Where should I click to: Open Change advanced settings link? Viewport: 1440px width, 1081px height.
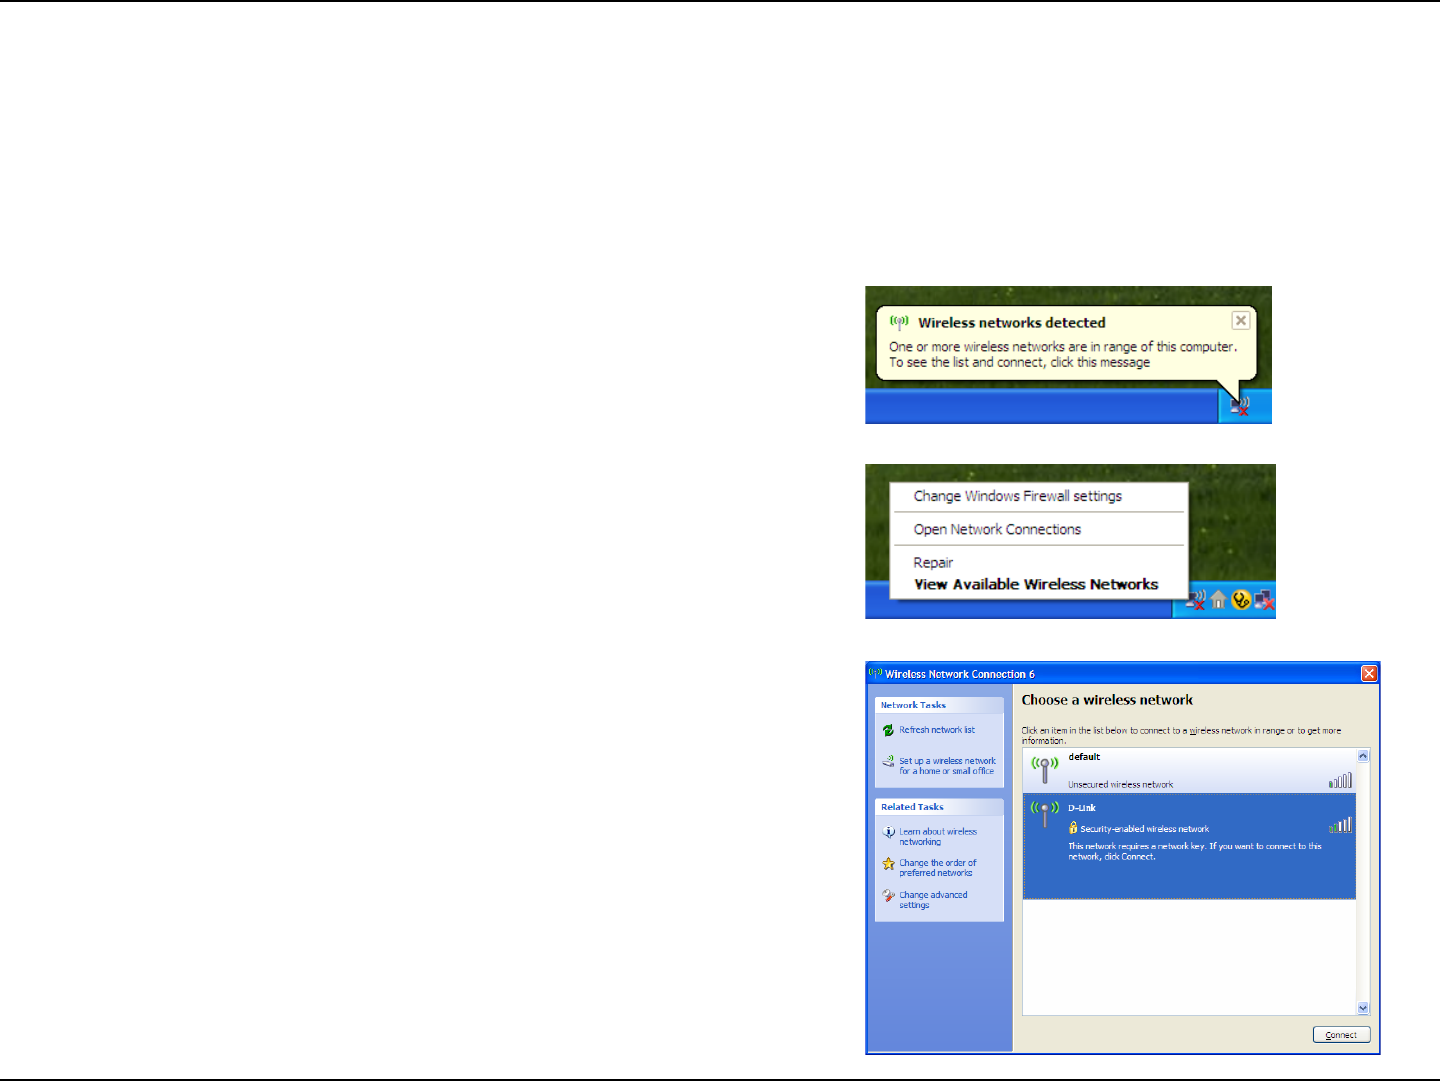[x=933, y=900]
